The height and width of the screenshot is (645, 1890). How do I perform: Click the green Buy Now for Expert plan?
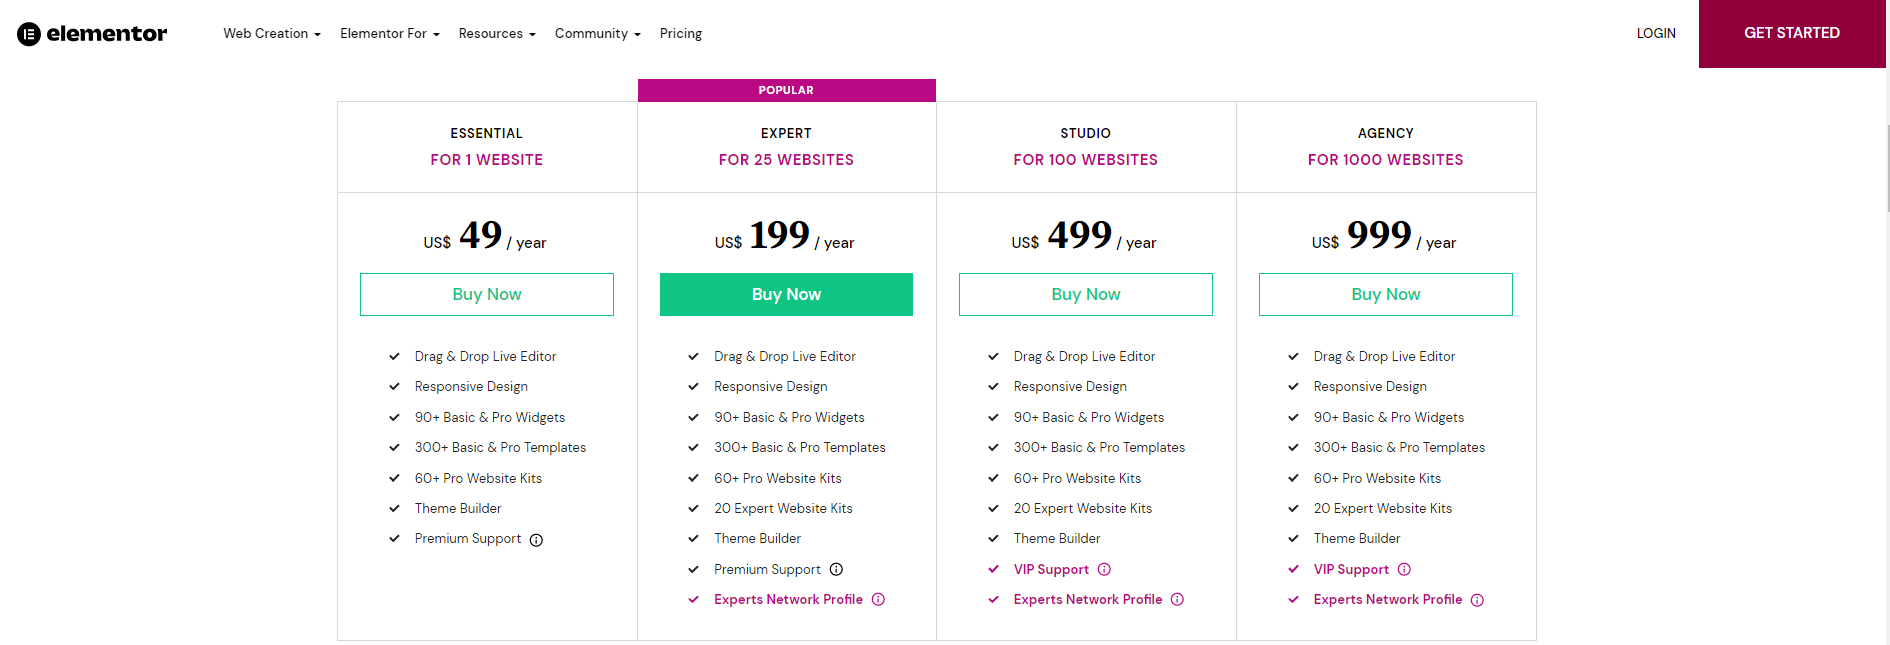pyautogui.click(x=786, y=294)
